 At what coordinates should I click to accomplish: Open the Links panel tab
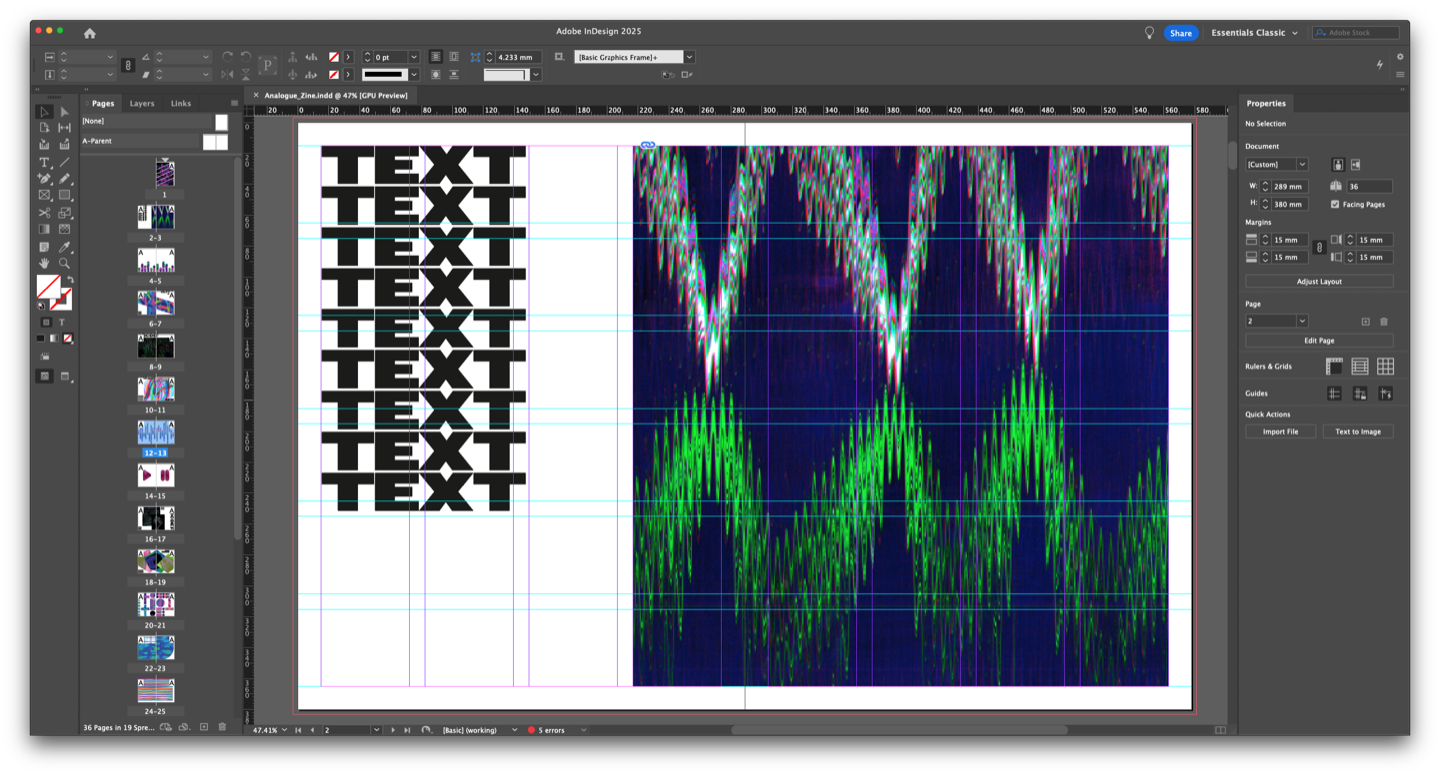click(180, 103)
